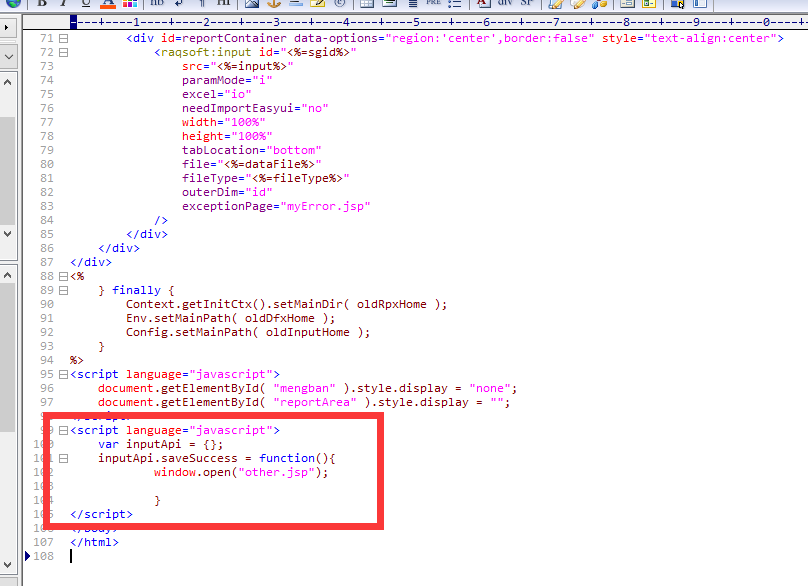Collapse saveSuccess function fold marker
Viewport: 808px width, 586px height.
point(63,458)
